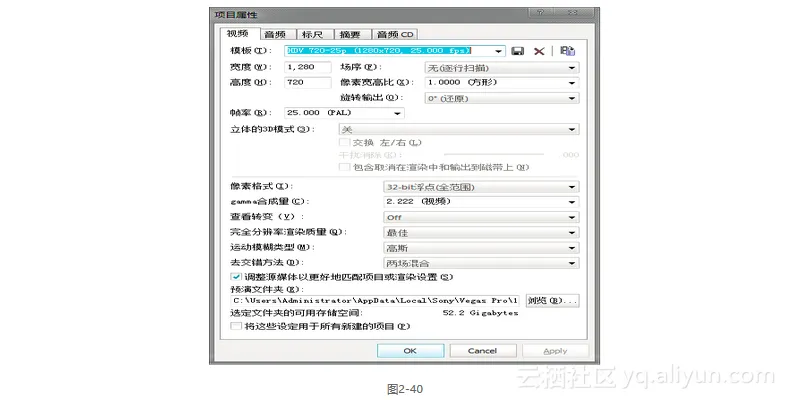Open the 摘要 tab
This screenshot has height=400, width=786.
tap(350, 34)
